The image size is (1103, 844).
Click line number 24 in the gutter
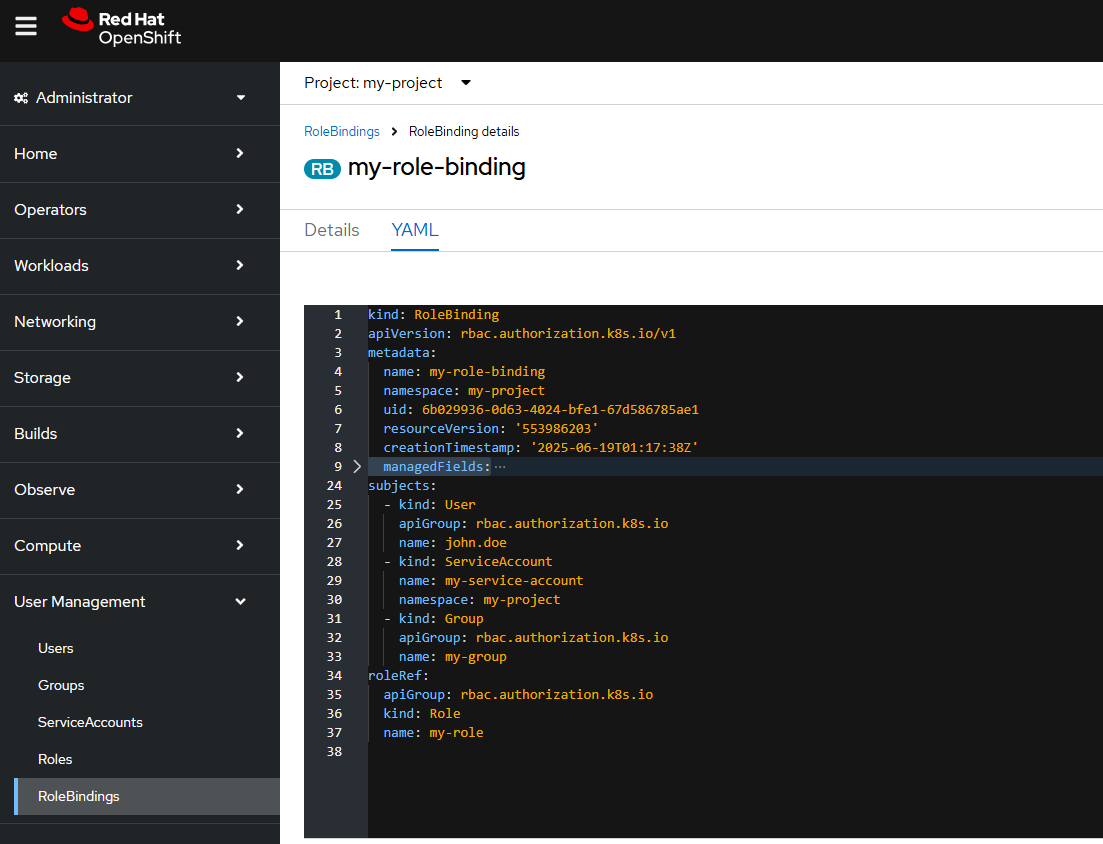click(x=334, y=485)
